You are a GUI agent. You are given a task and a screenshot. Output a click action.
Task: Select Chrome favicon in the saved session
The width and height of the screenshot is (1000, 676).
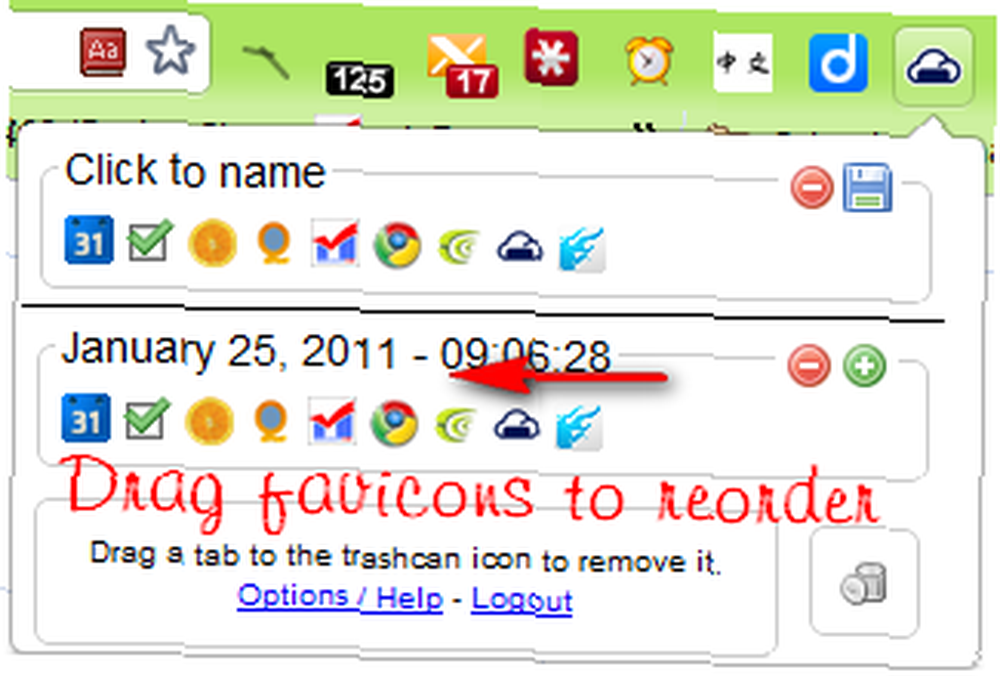(394, 422)
